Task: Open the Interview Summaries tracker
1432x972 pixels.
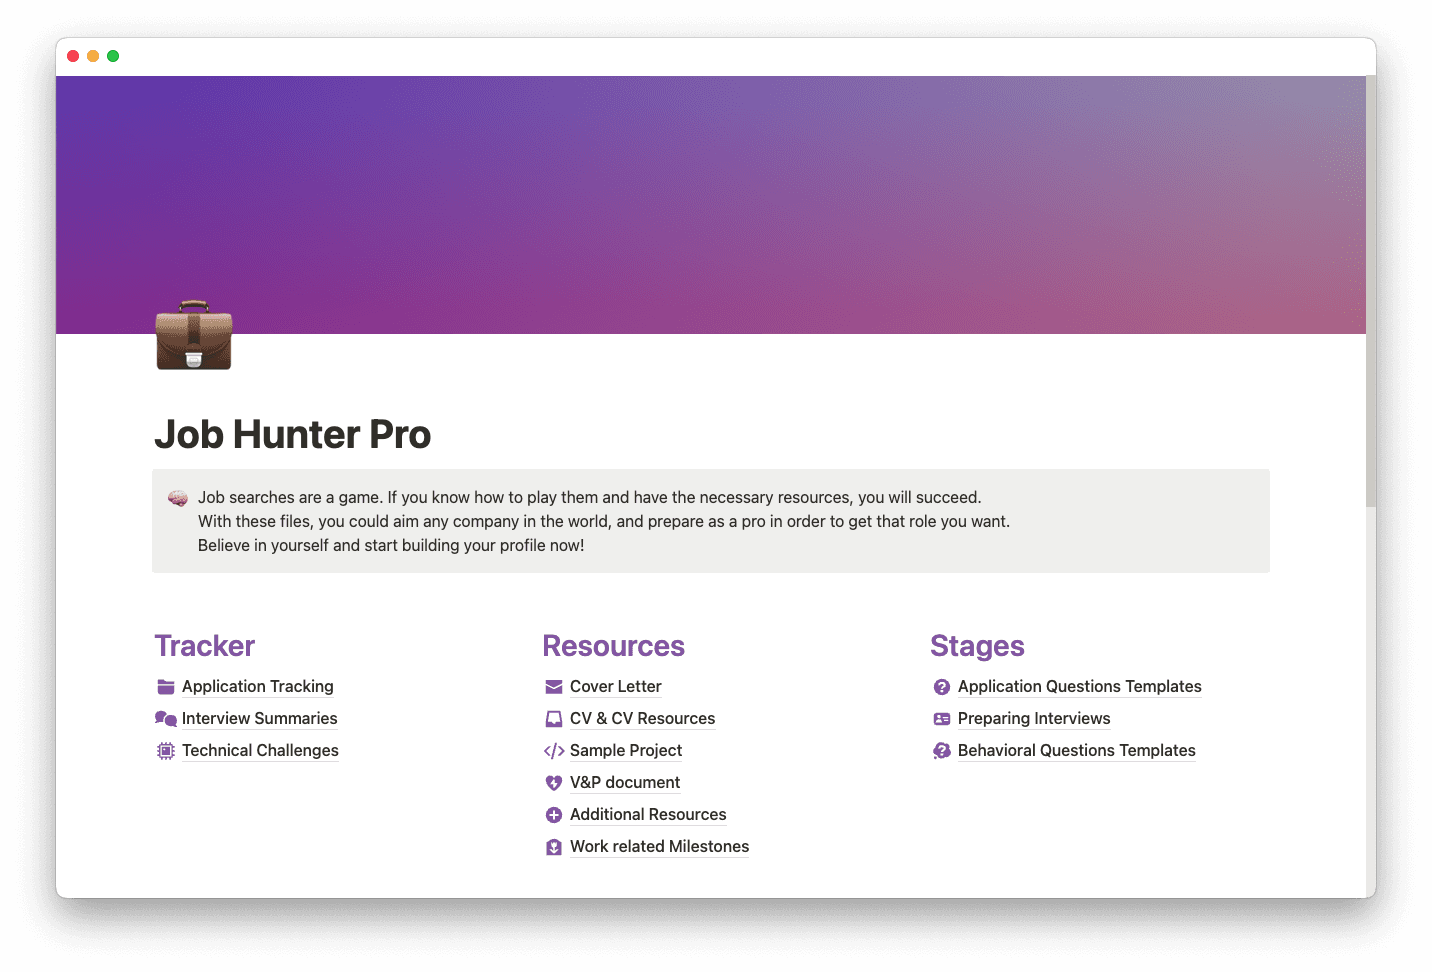Action: click(x=259, y=719)
